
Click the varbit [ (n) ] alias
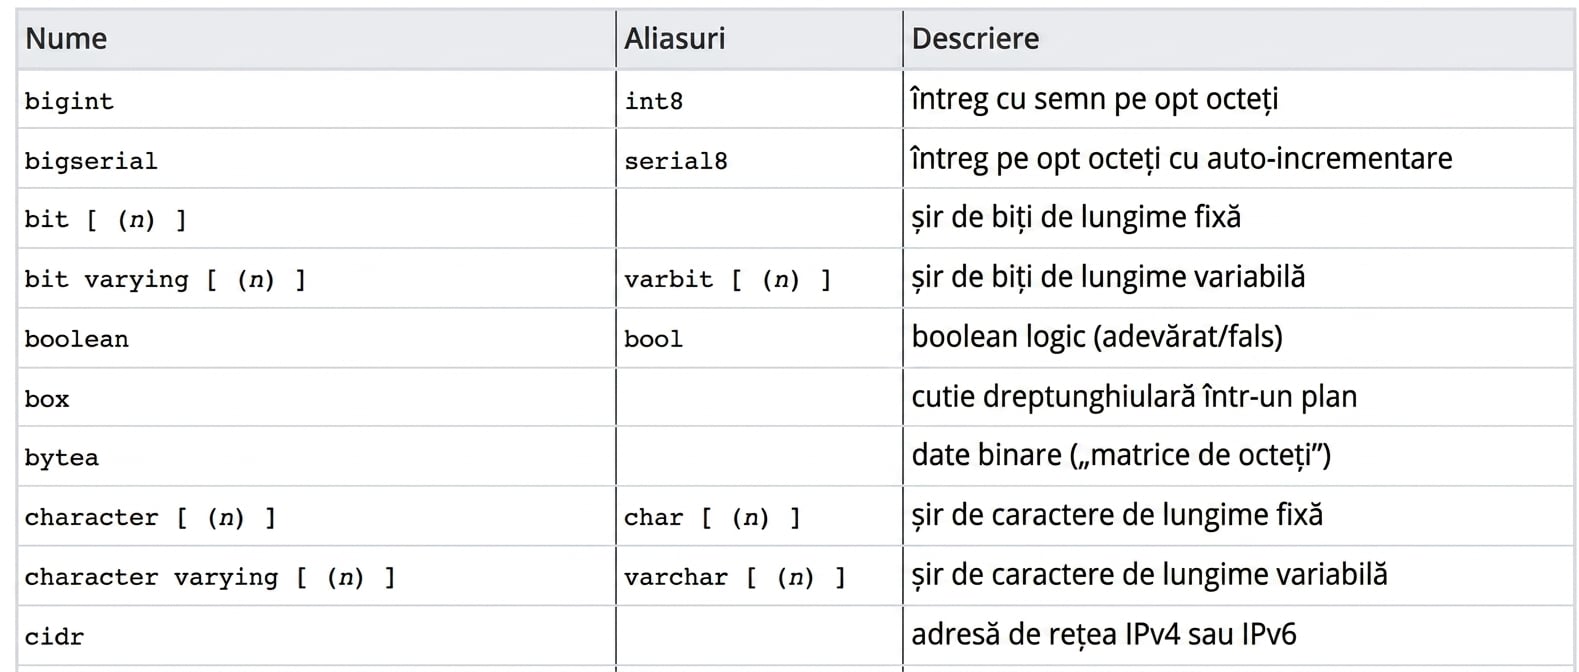pyautogui.click(x=728, y=280)
